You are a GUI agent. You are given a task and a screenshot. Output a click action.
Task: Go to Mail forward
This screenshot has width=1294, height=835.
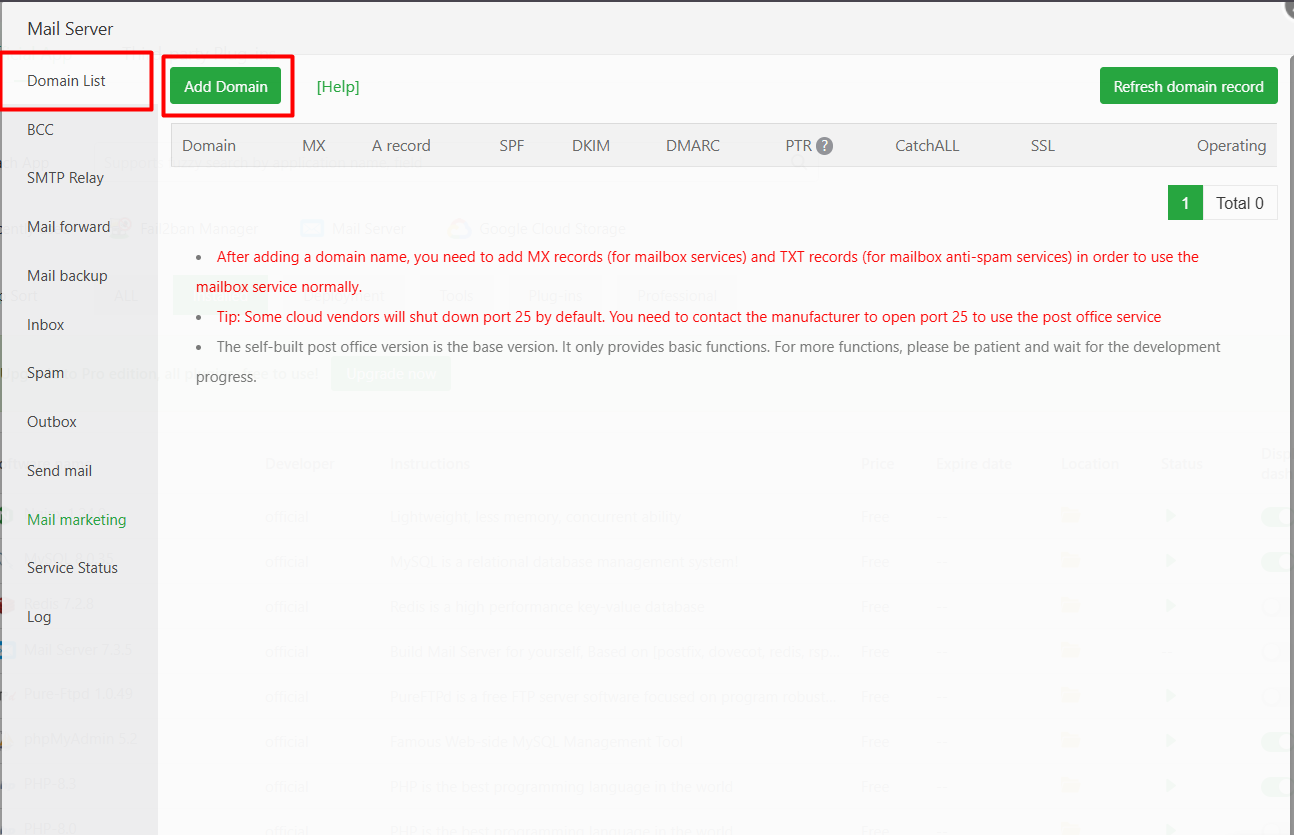pos(68,226)
